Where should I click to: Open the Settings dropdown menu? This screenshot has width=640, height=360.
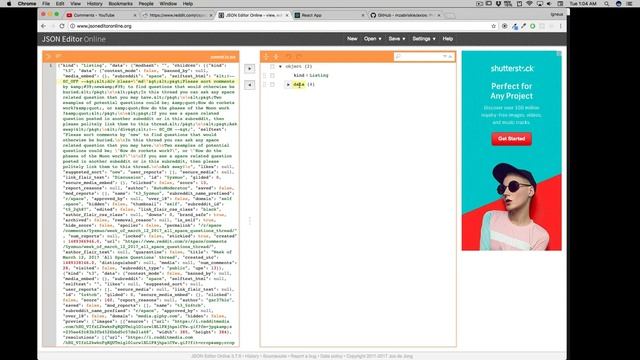tap(424, 39)
